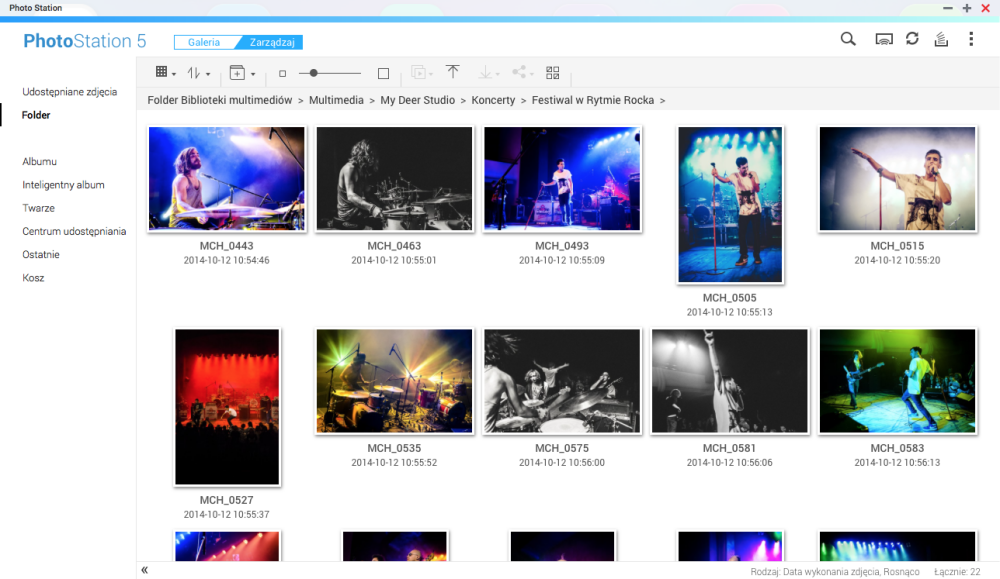Open Kosz in the sidebar

point(33,278)
